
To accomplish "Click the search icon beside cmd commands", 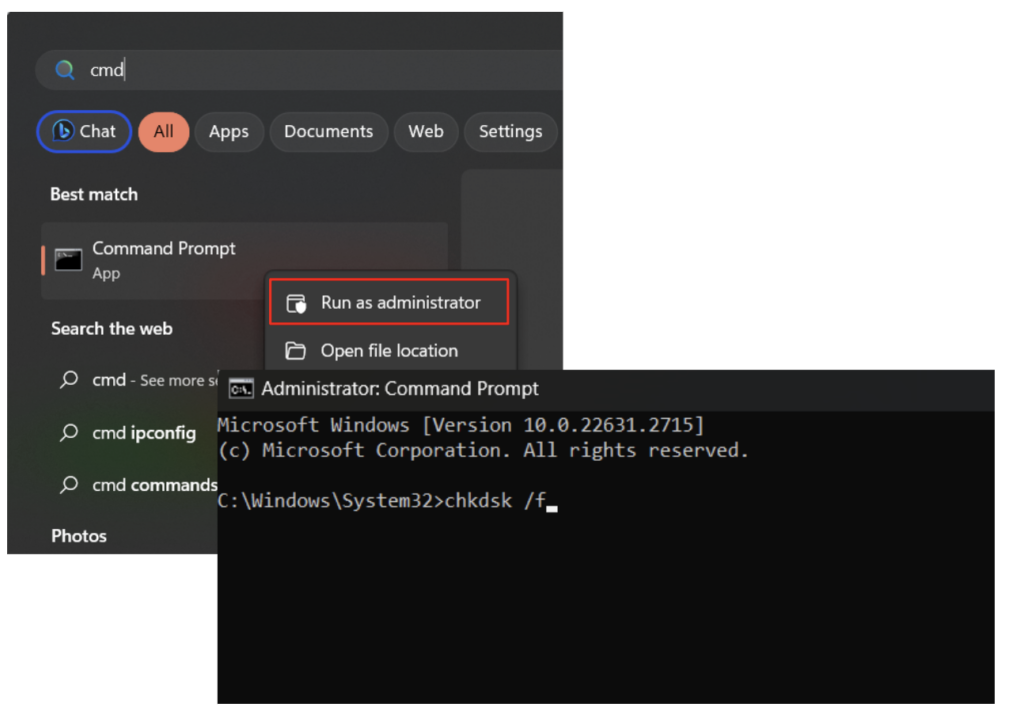I will (68, 485).
